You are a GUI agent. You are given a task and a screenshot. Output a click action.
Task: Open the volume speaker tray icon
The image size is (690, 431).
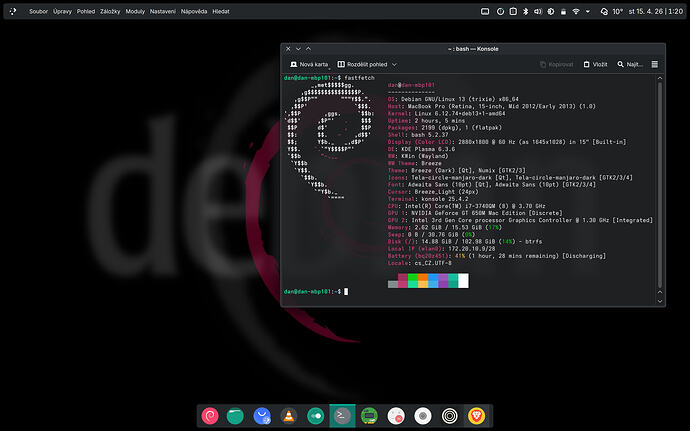[x=538, y=11]
